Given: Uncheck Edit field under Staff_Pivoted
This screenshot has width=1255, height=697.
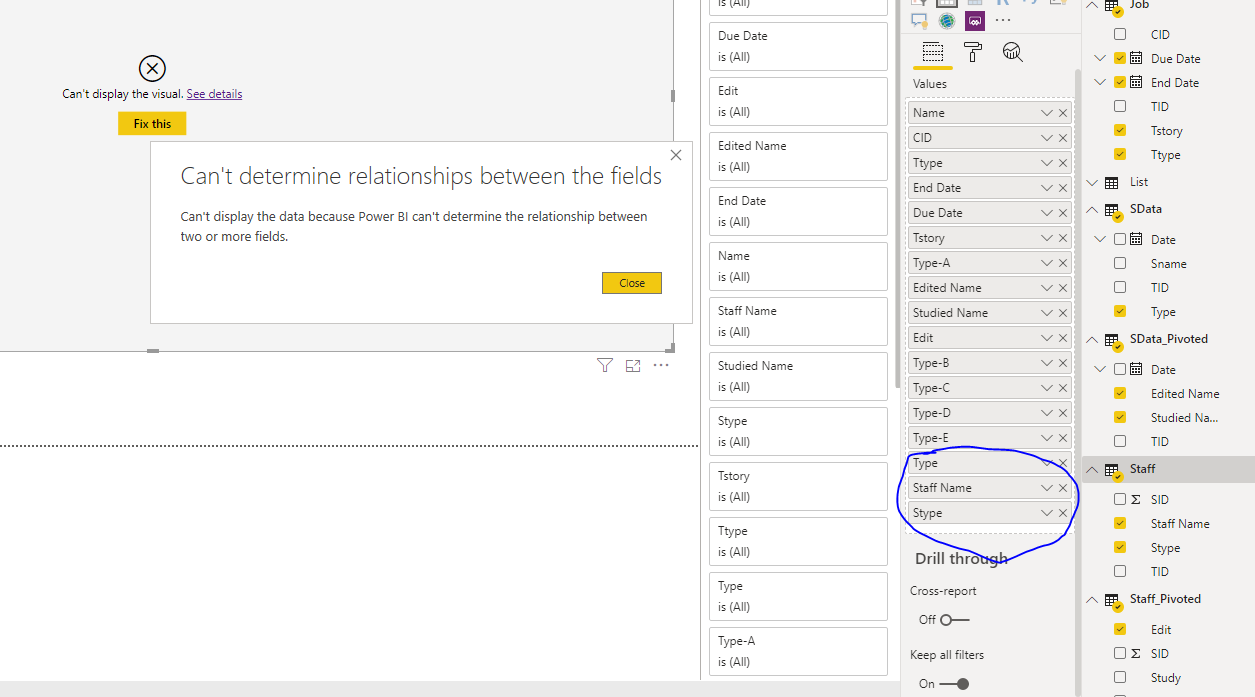Looking at the screenshot, I should coord(1120,629).
